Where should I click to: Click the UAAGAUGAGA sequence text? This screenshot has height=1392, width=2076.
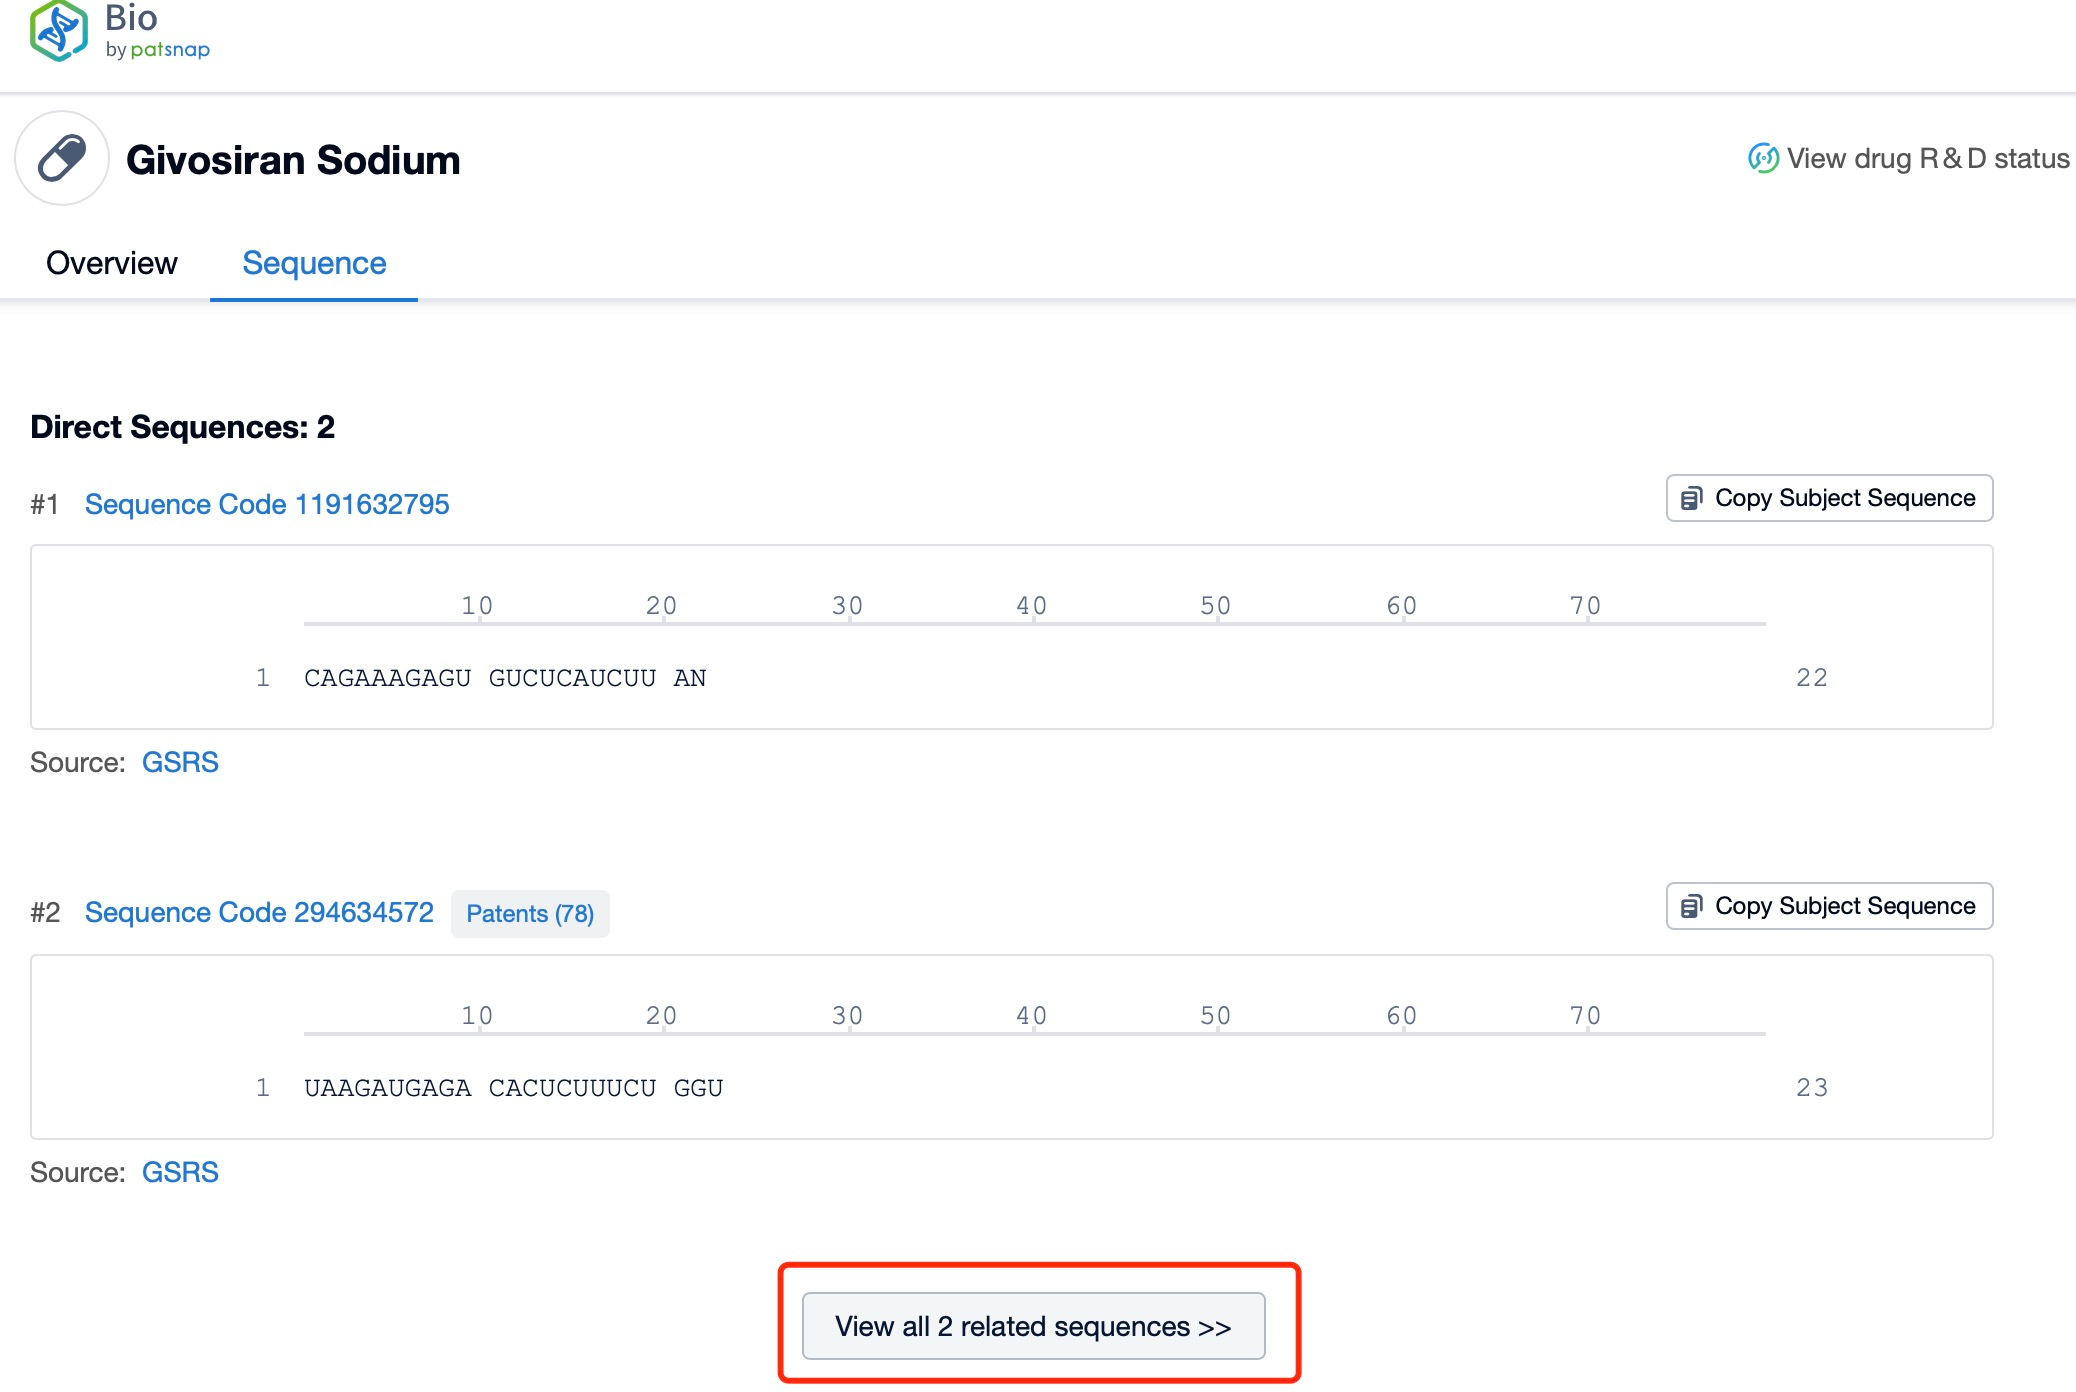pos(388,1088)
